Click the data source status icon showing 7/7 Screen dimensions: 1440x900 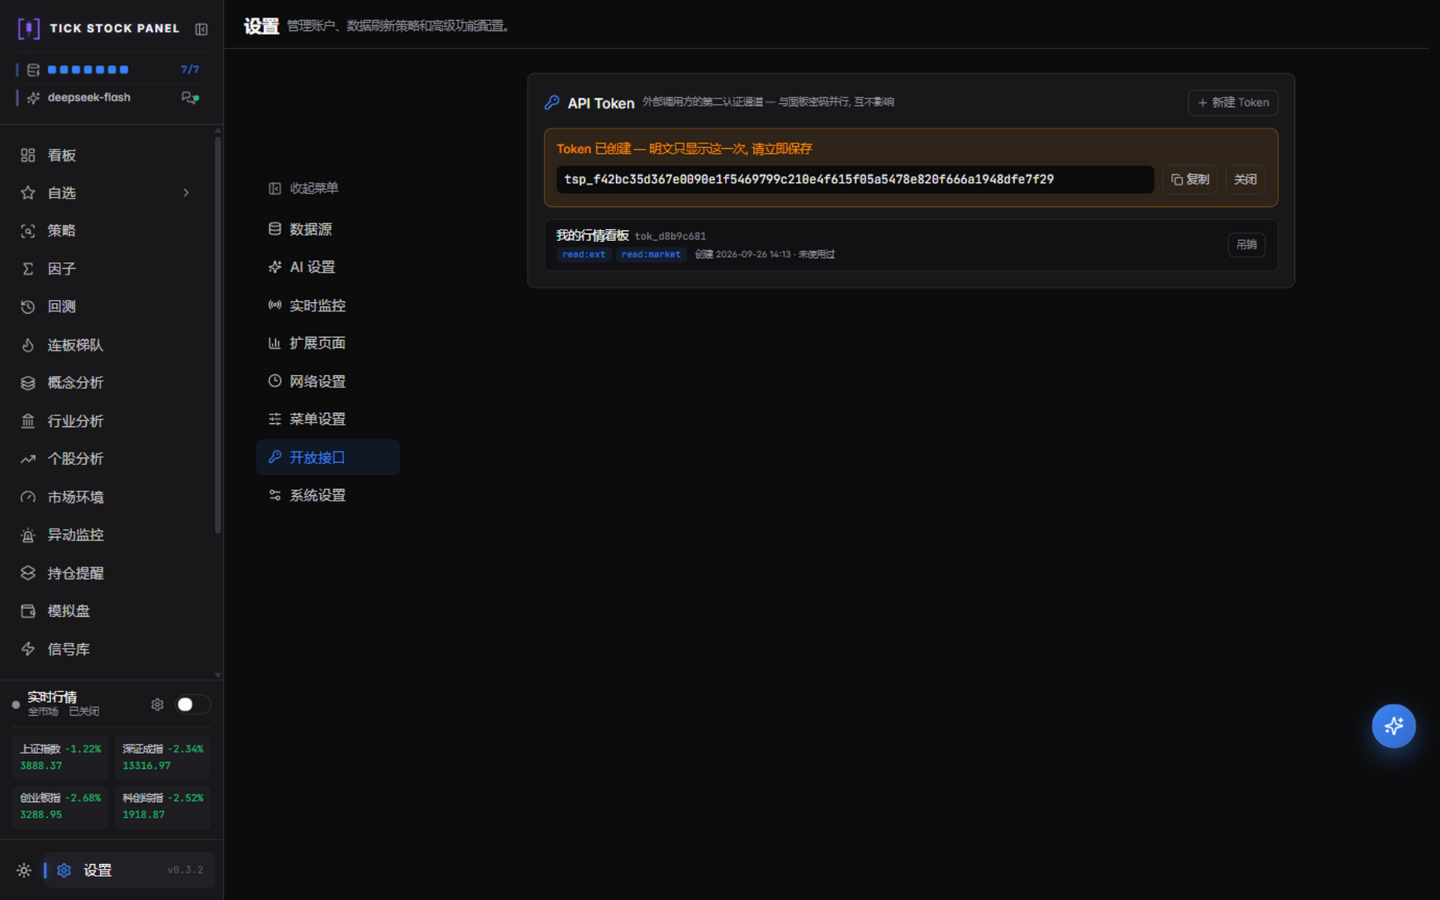[x=34, y=70]
